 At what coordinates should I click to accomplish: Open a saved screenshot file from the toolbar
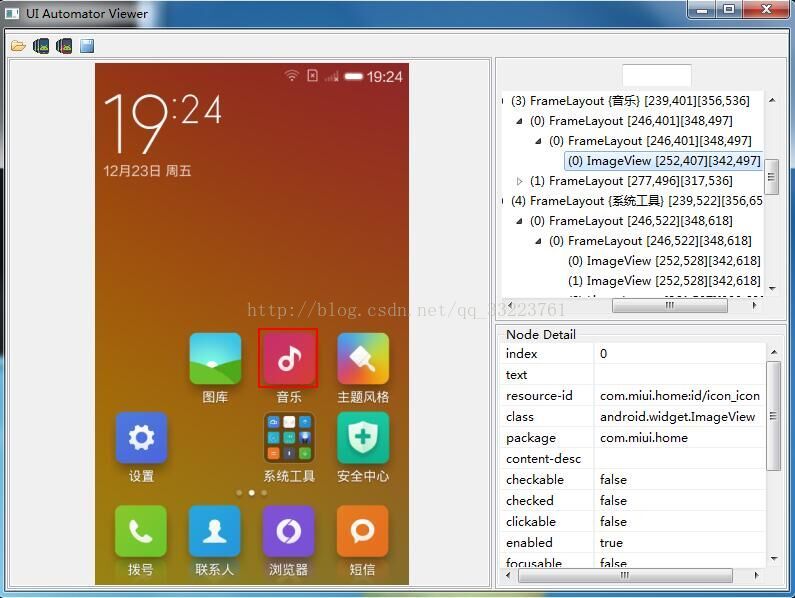(18, 46)
